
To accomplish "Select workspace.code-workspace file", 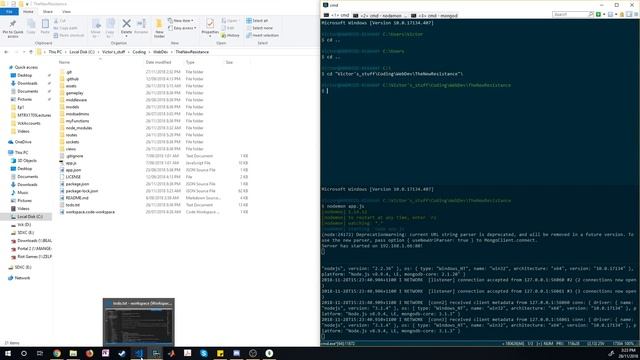I will click(90, 212).
